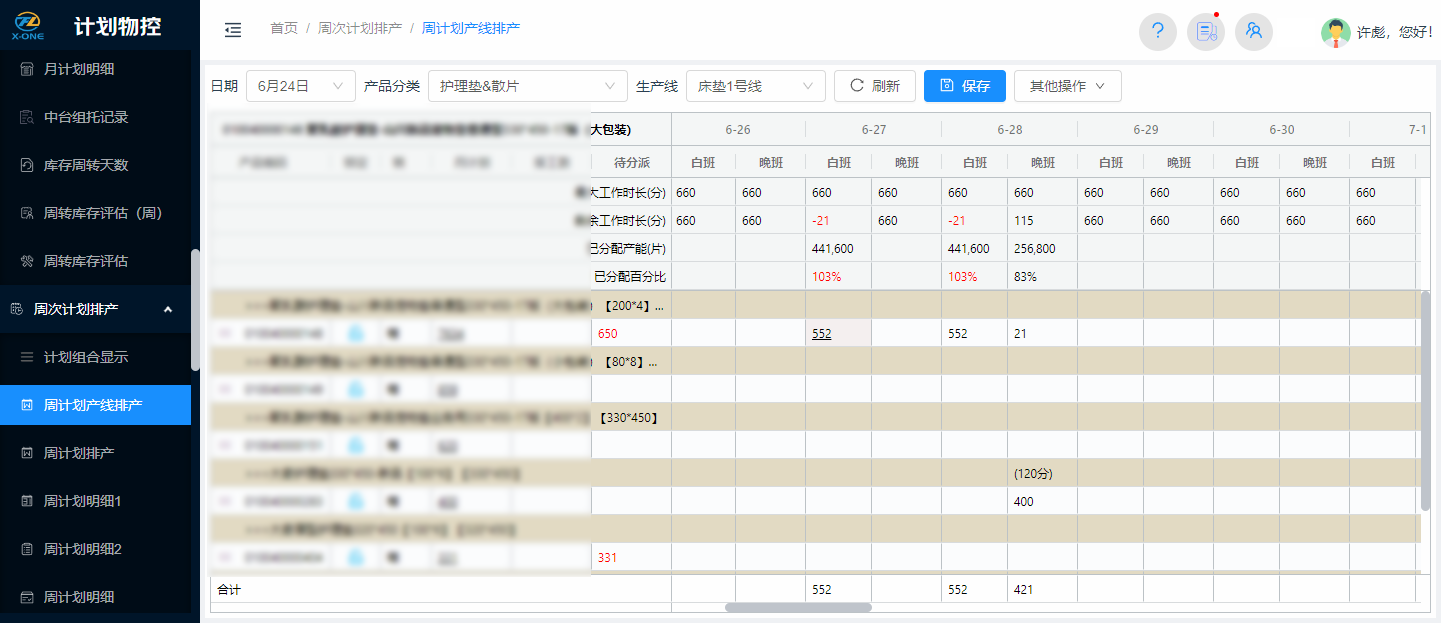This screenshot has height=623, width=1441.
Task: Click the horizontal scrollbar under the table
Action: [798, 607]
